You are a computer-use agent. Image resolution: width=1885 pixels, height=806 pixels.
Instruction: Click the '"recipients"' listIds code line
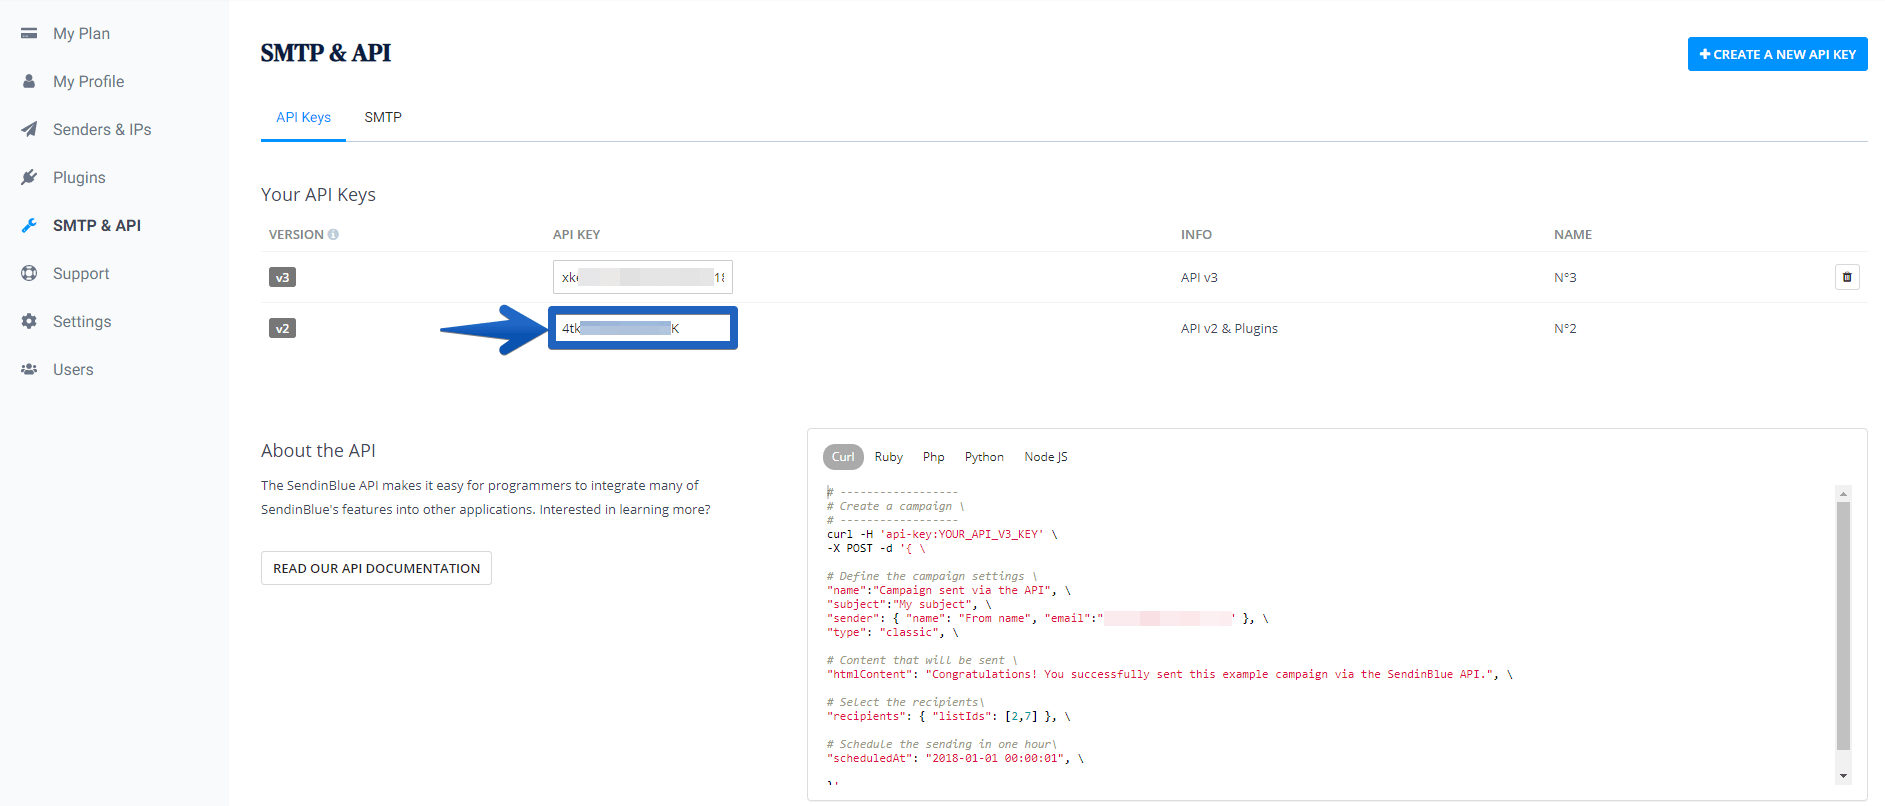(x=948, y=716)
